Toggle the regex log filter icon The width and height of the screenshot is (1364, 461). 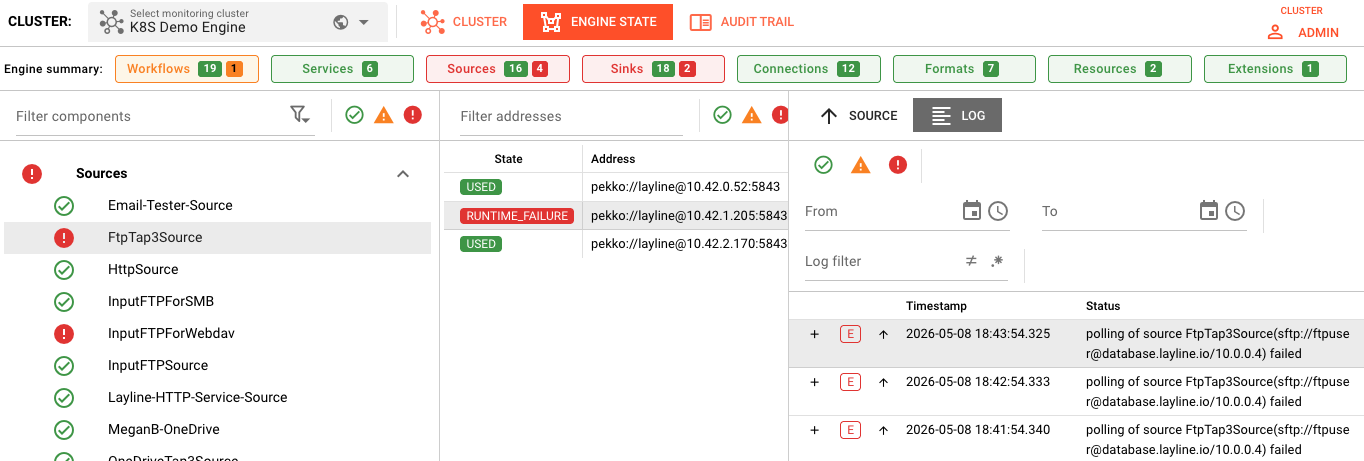[x=996, y=261]
